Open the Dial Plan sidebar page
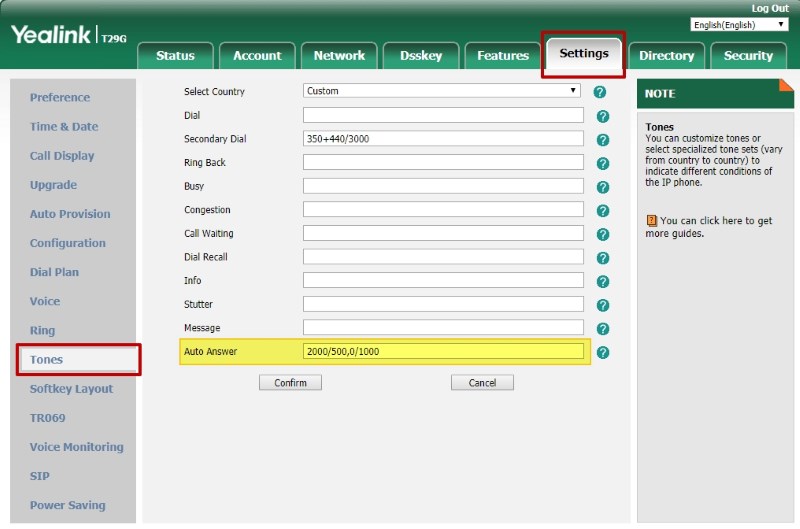This screenshot has width=800, height=529. coord(54,272)
